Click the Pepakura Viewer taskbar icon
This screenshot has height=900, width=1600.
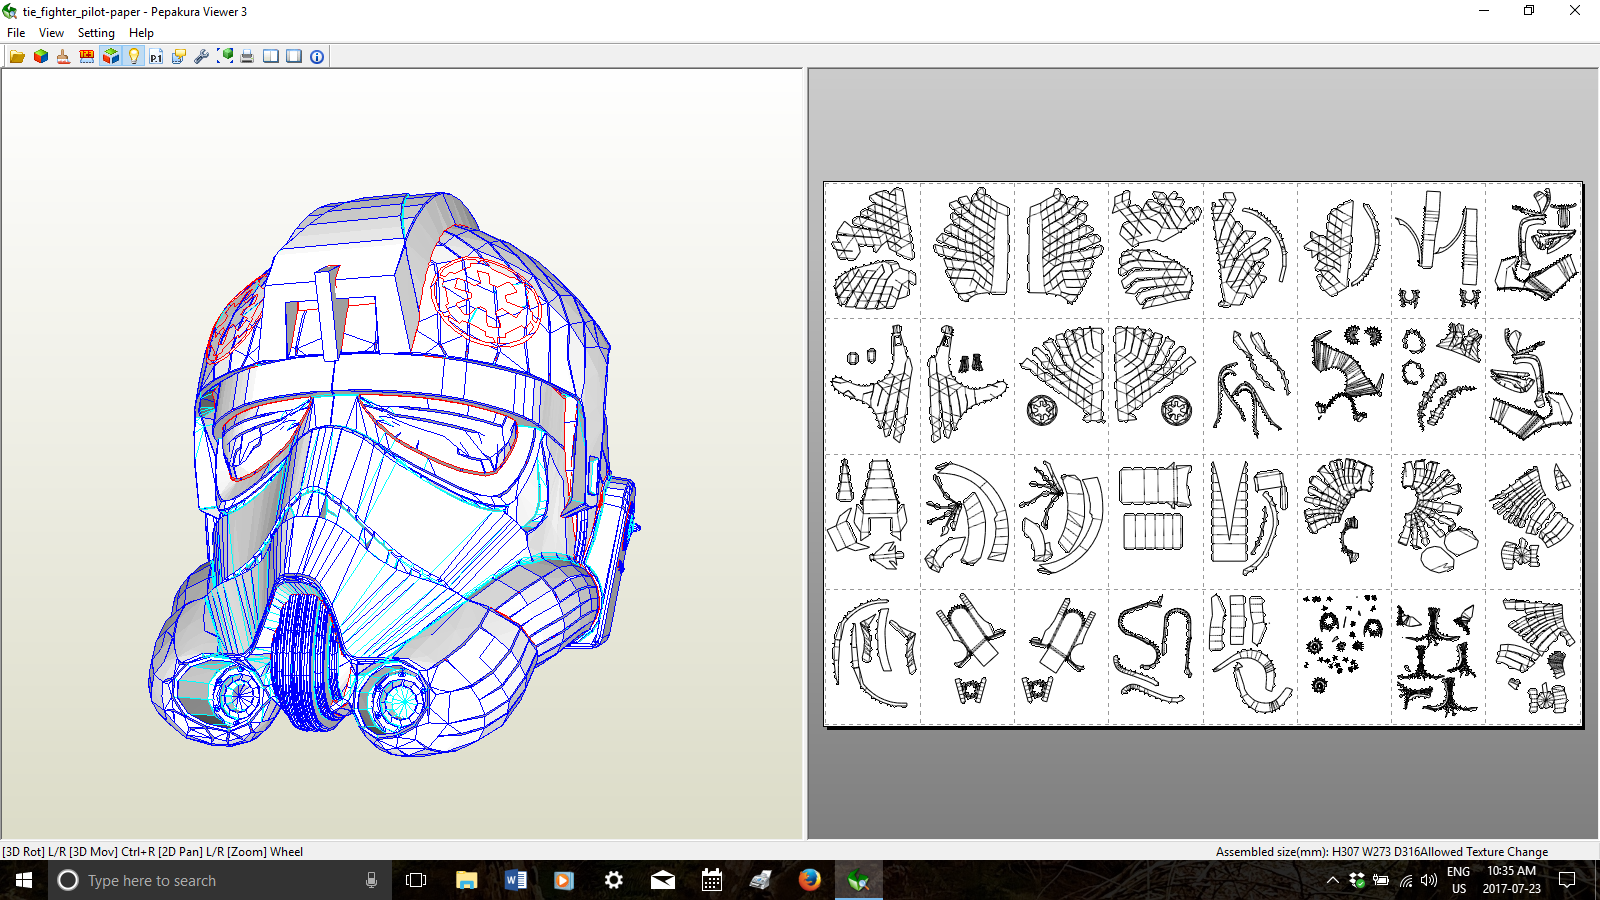click(858, 880)
